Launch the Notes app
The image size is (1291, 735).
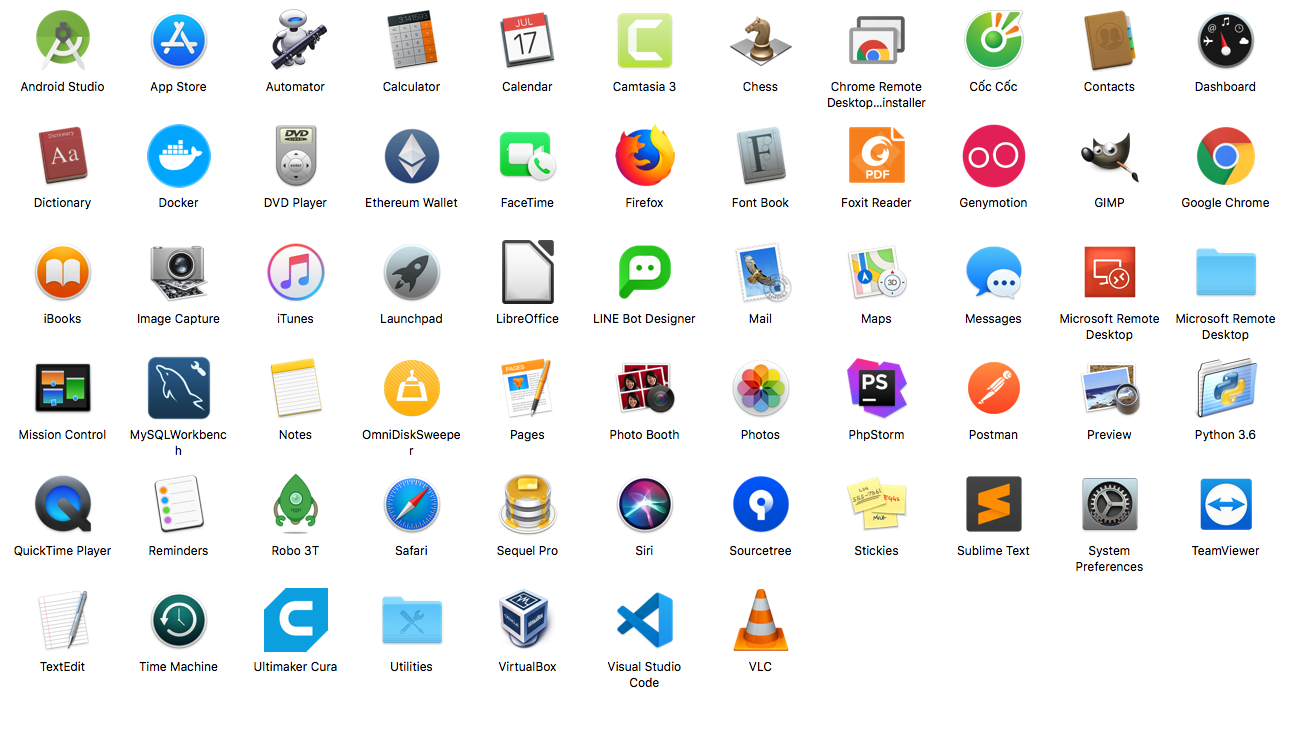tap(295, 388)
